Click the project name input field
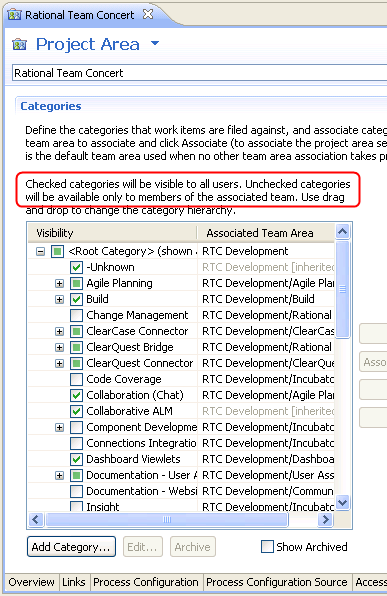This screenshot has width=387, height=596. tap(200, 73)
